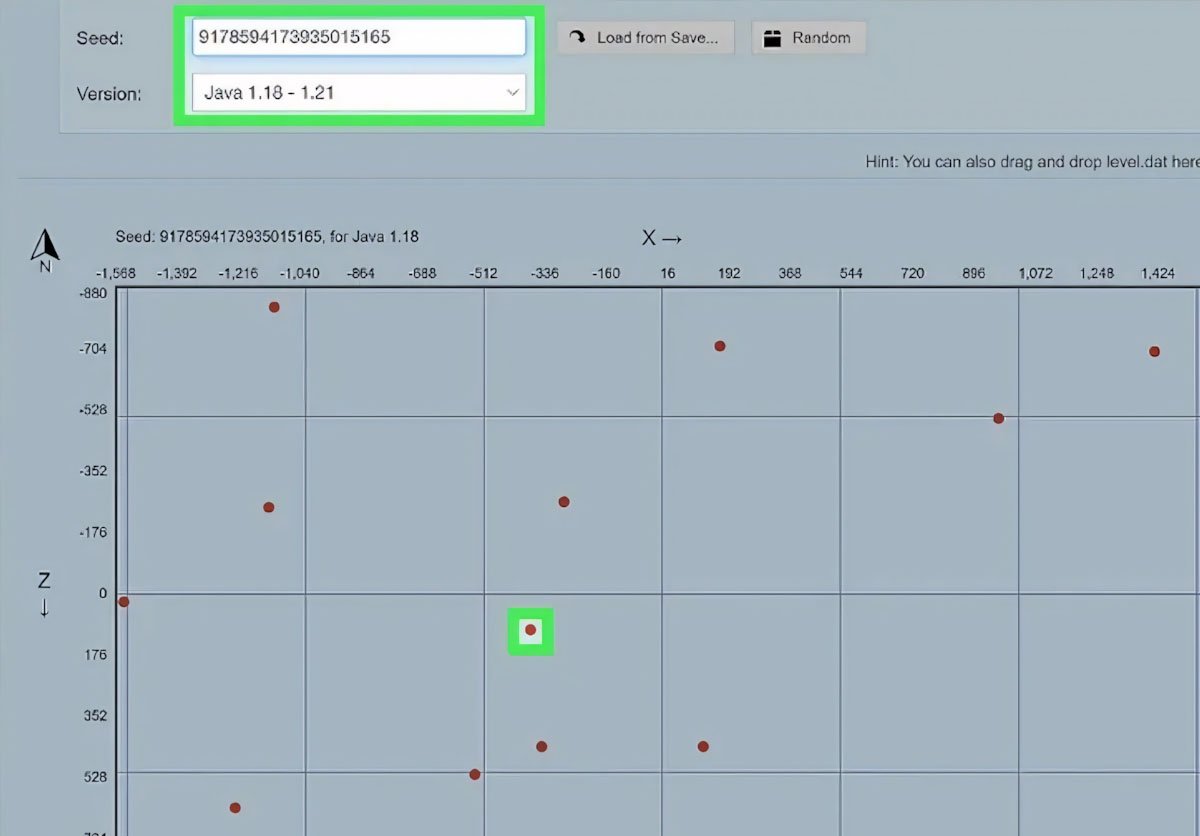This screenshot has width=1200, height=836.
Task: Select the red marker near X -1,120, Z -250
Action: [x=268, y=507]
